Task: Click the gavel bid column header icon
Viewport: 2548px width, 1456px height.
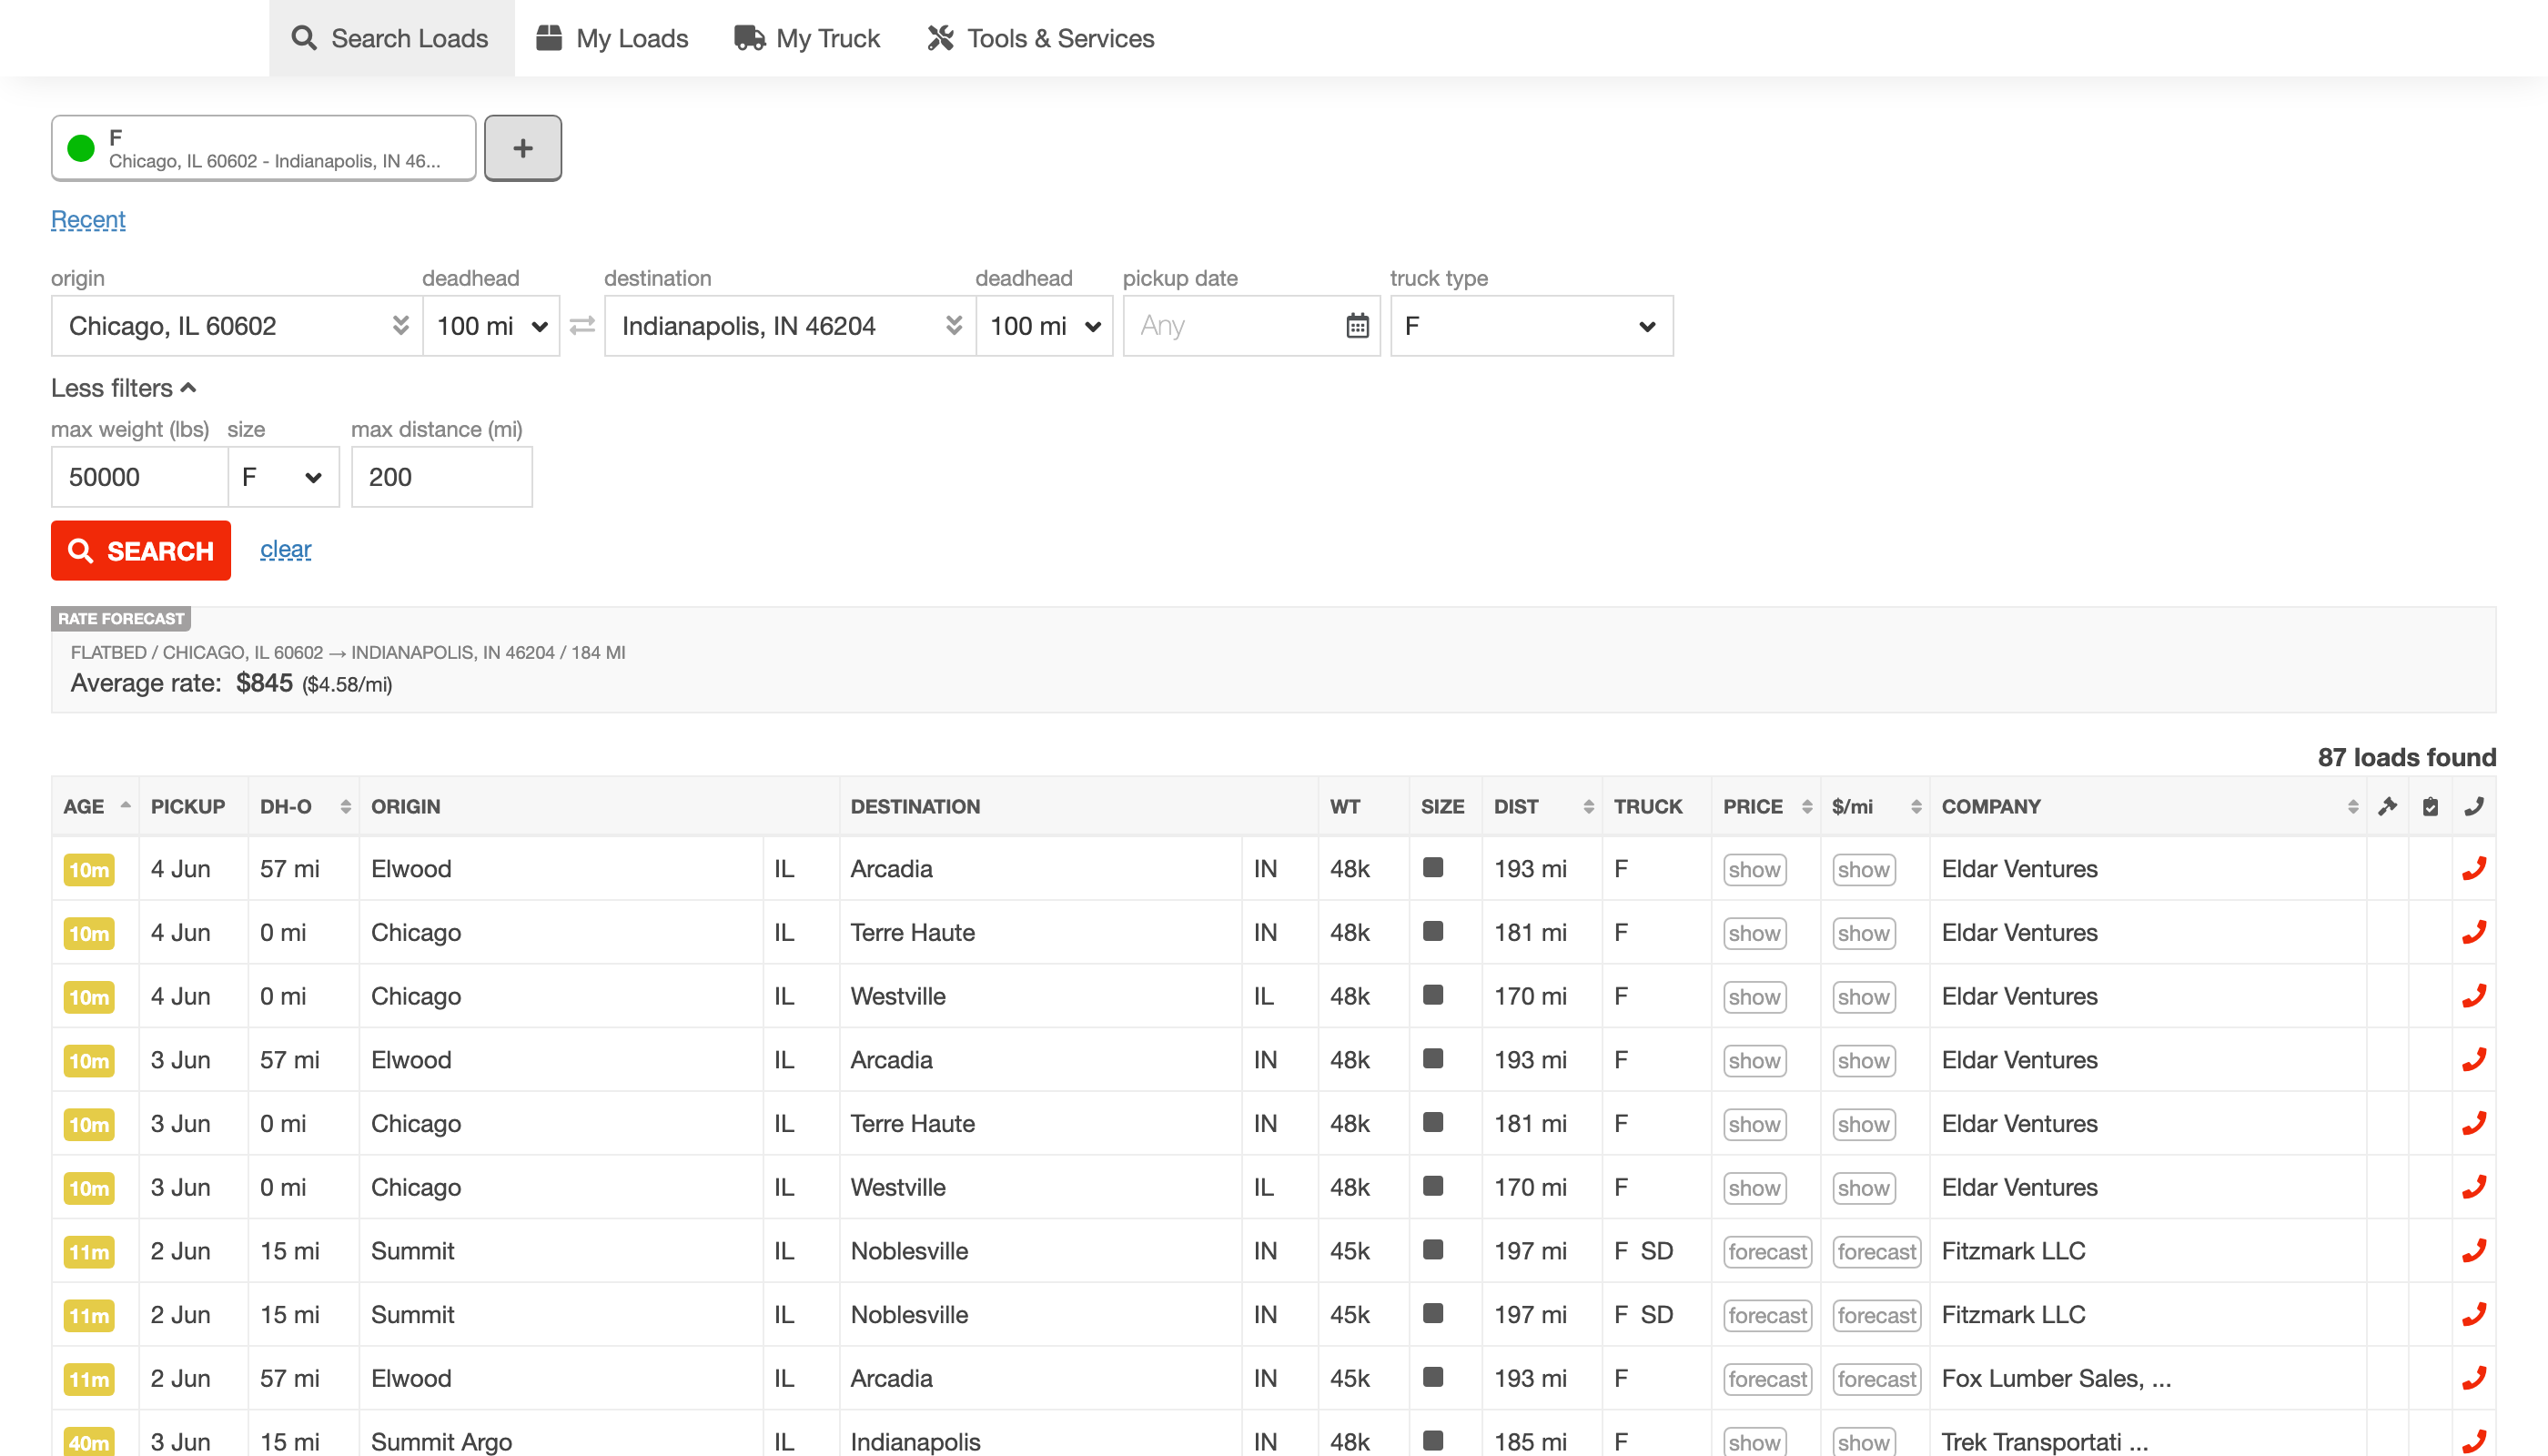Action: coord(2388,807)
